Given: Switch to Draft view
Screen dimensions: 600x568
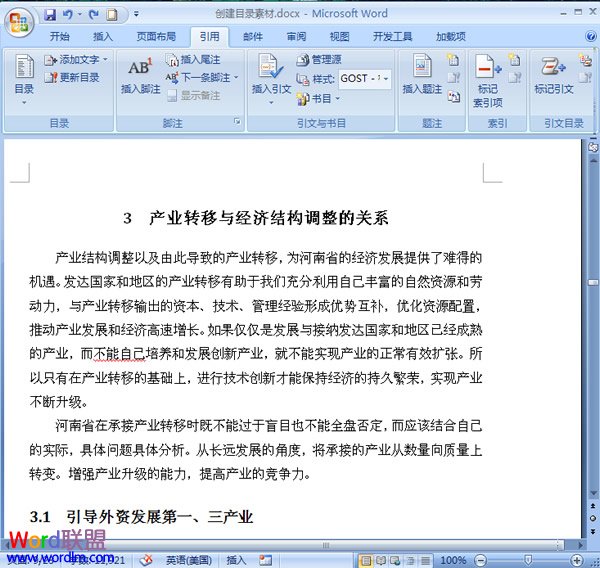Looking at the screenshot, I should 425,561.
